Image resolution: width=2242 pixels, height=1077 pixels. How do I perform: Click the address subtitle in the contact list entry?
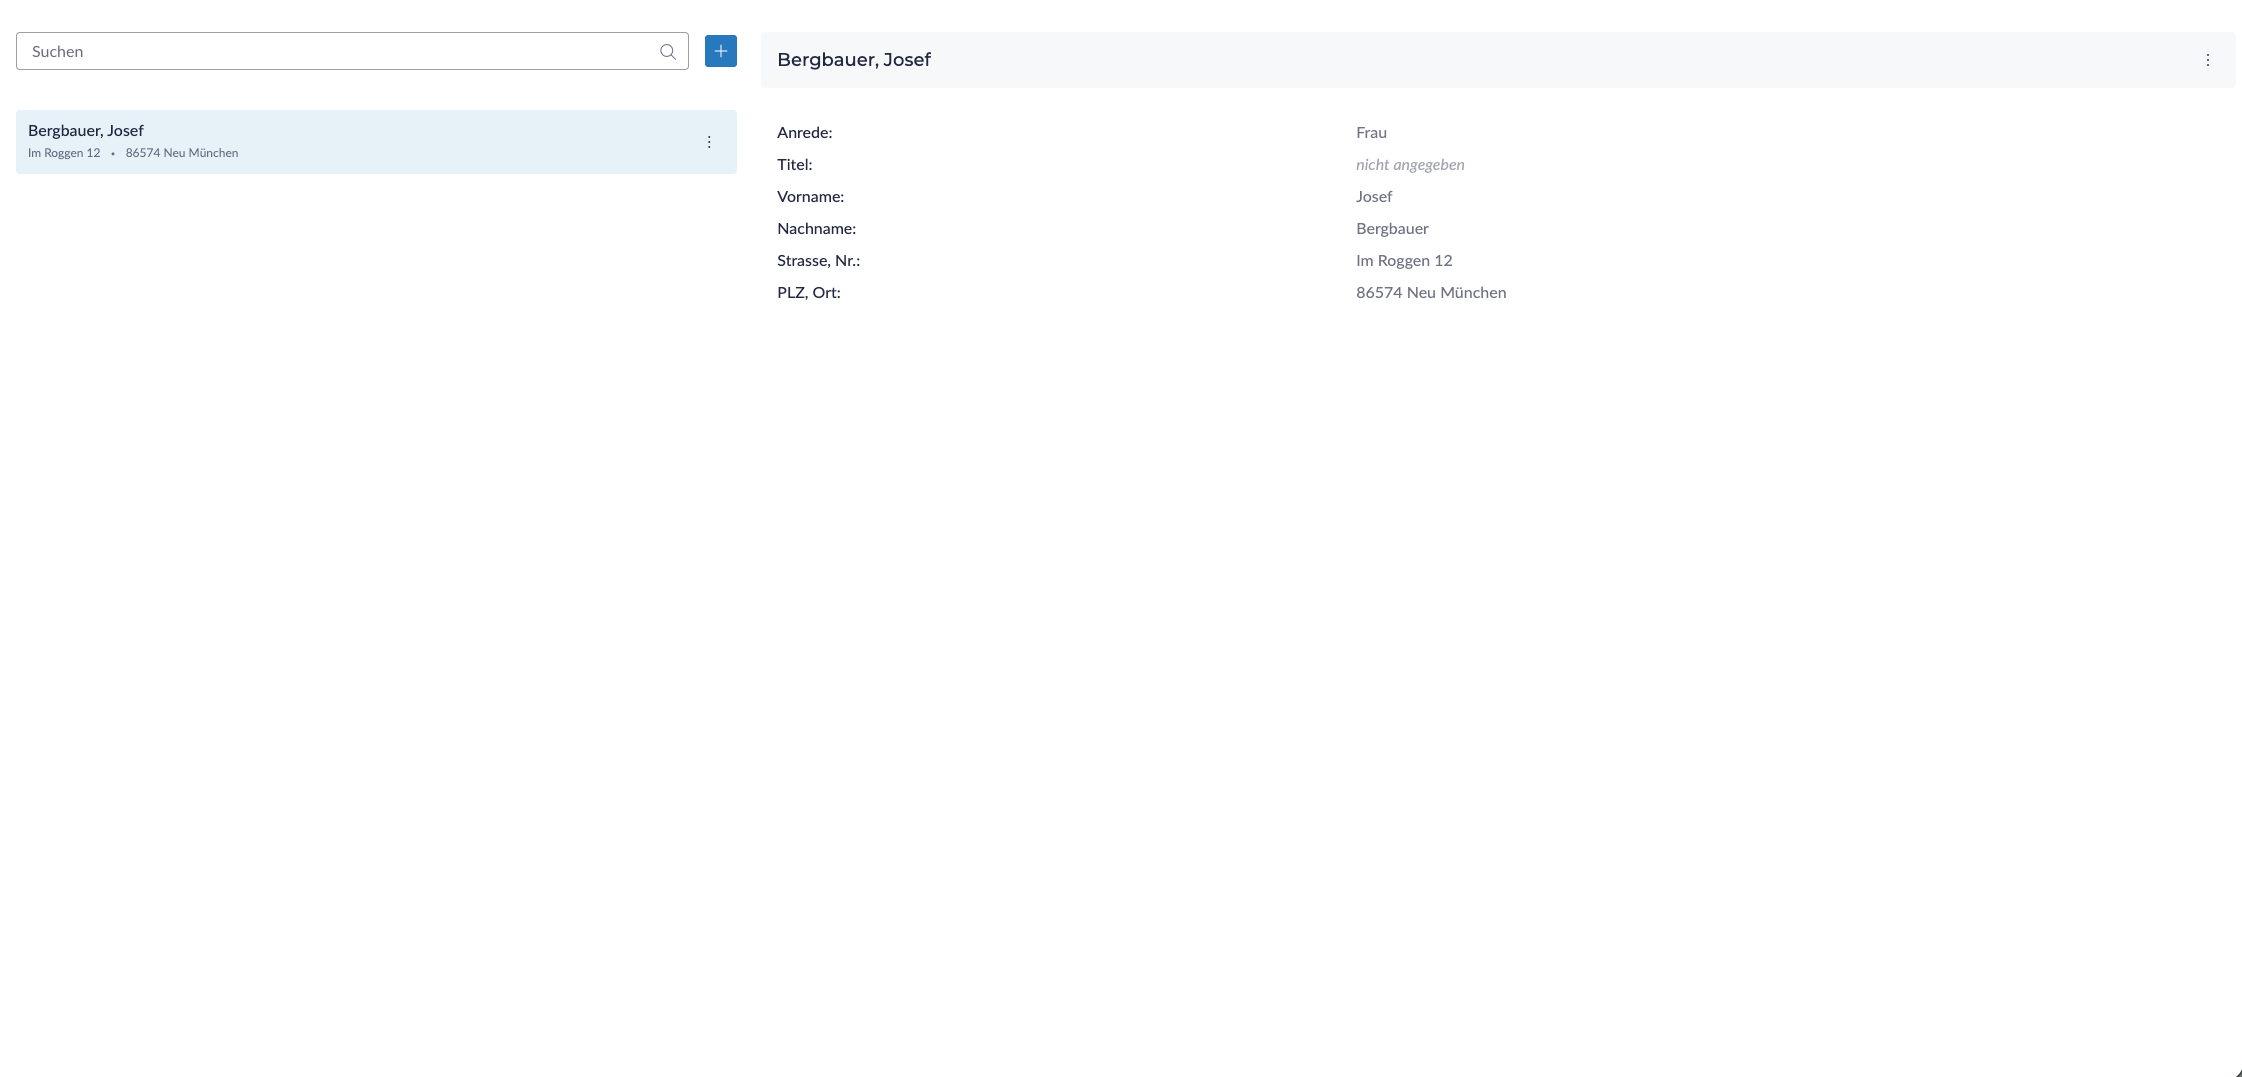pos(133,153)
